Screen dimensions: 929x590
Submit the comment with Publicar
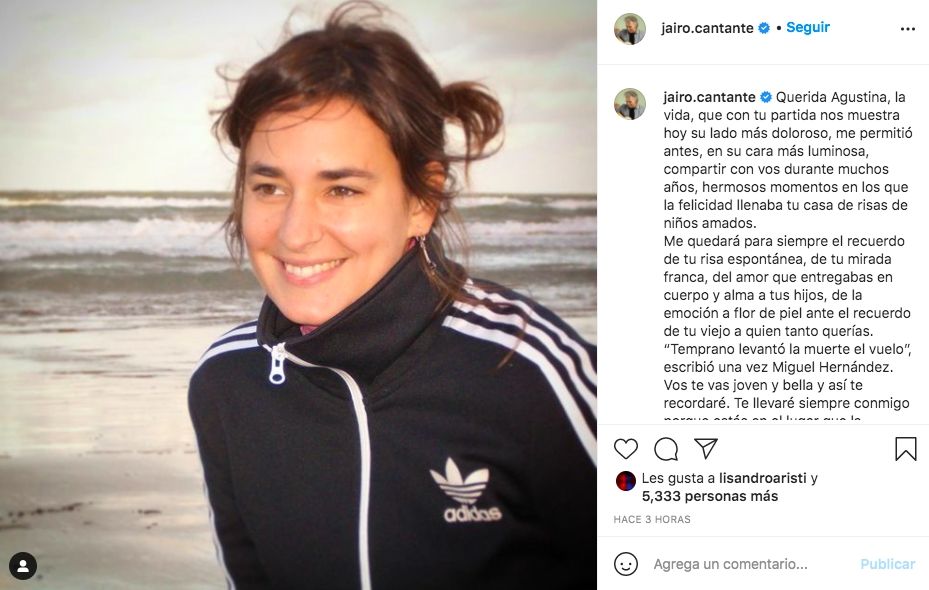point(887,564)
